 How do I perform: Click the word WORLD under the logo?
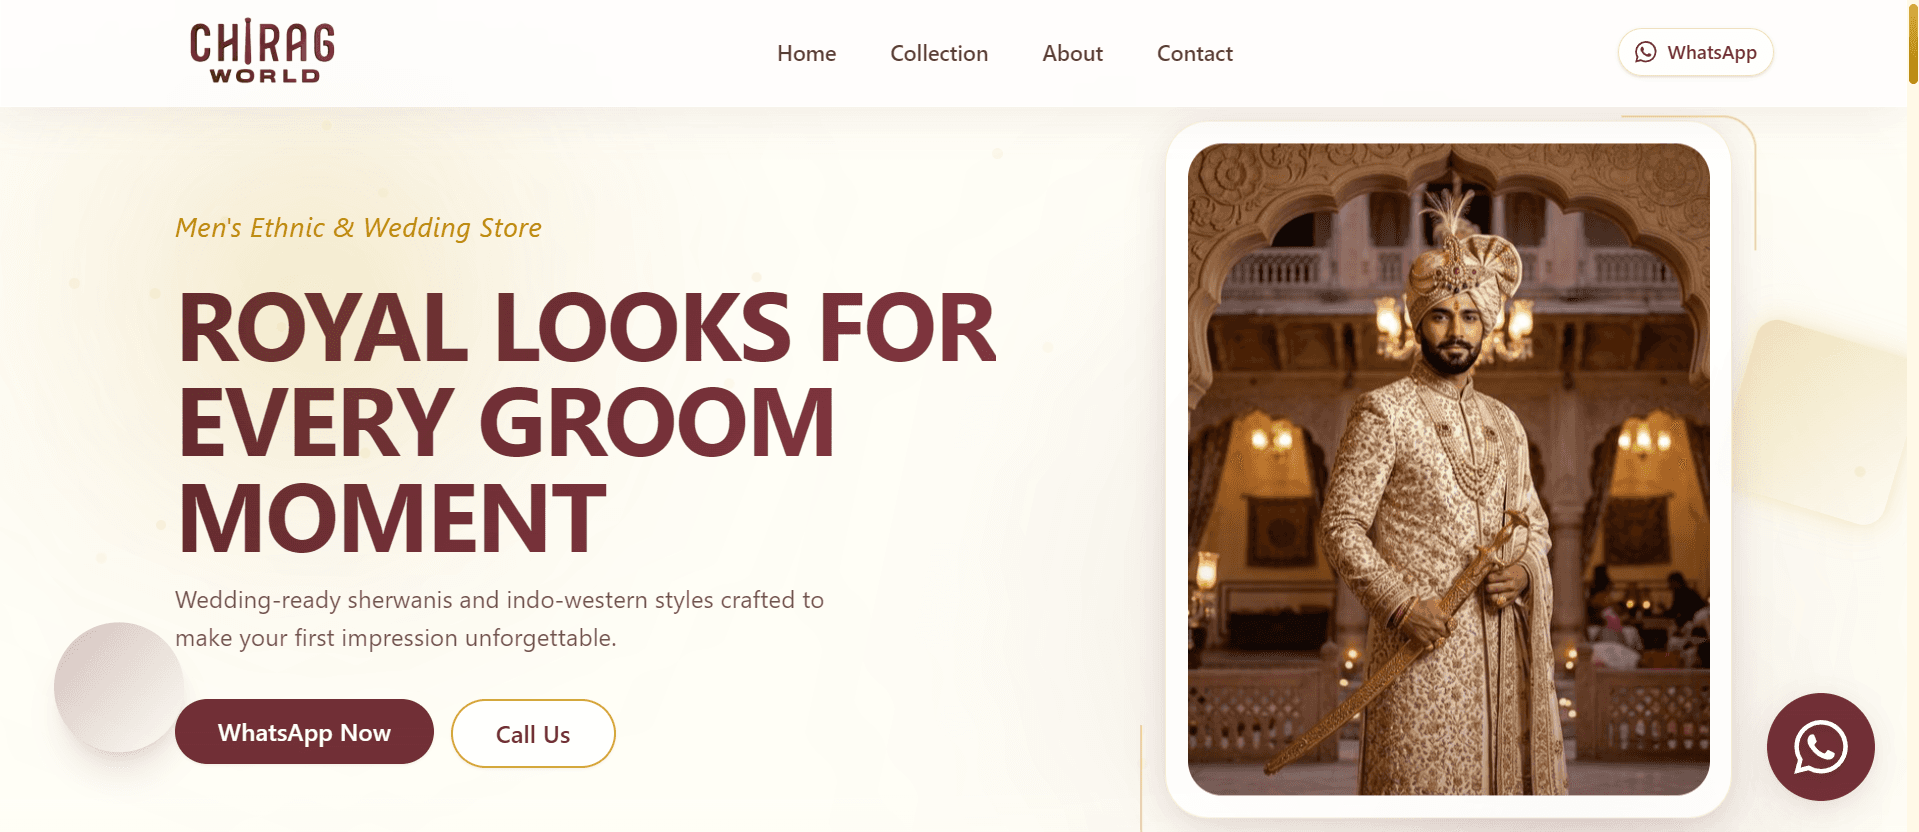[x=265, y=76]
